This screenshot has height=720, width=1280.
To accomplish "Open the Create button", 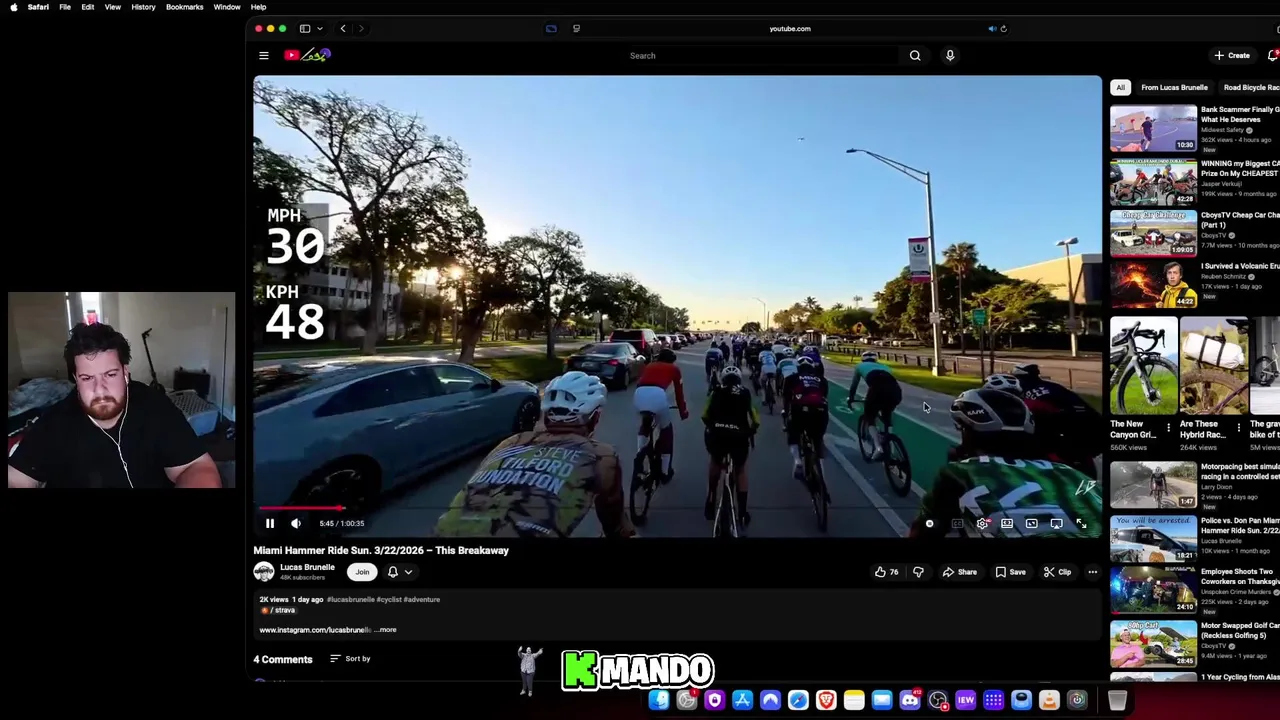I will tap(1232, 56).
